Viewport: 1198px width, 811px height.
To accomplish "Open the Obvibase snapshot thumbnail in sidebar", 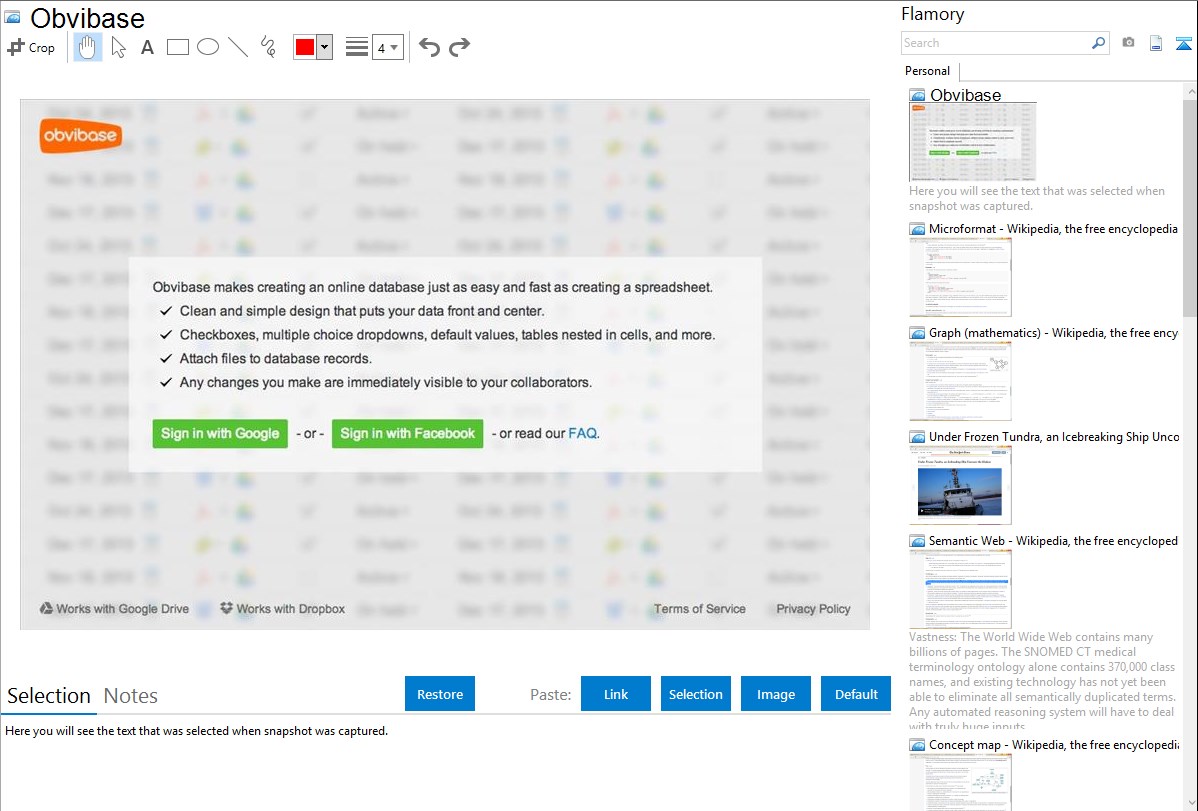I will click(973, 142).
